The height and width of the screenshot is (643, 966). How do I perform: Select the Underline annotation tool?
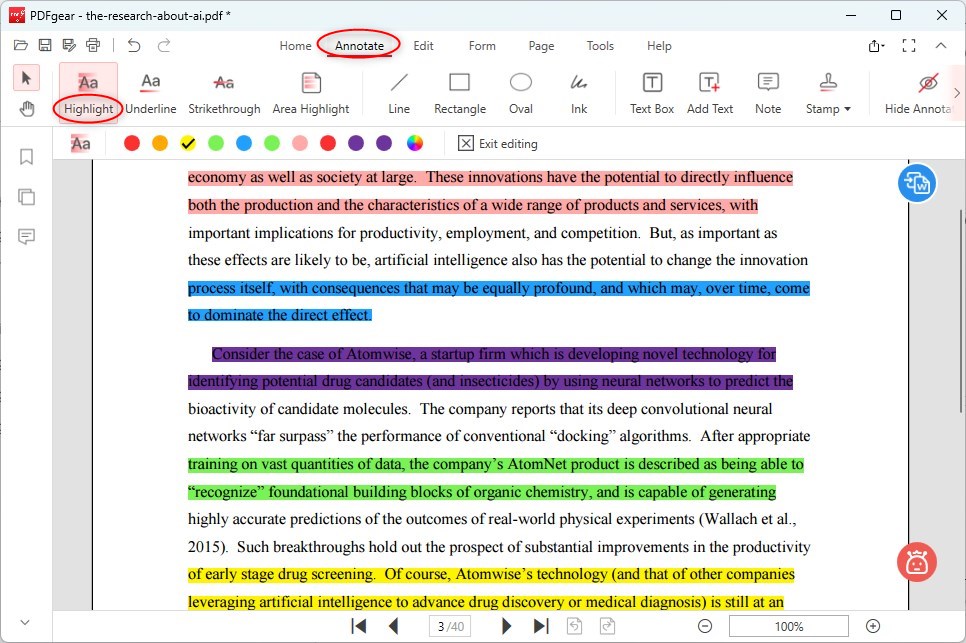(x=150, y=90)
